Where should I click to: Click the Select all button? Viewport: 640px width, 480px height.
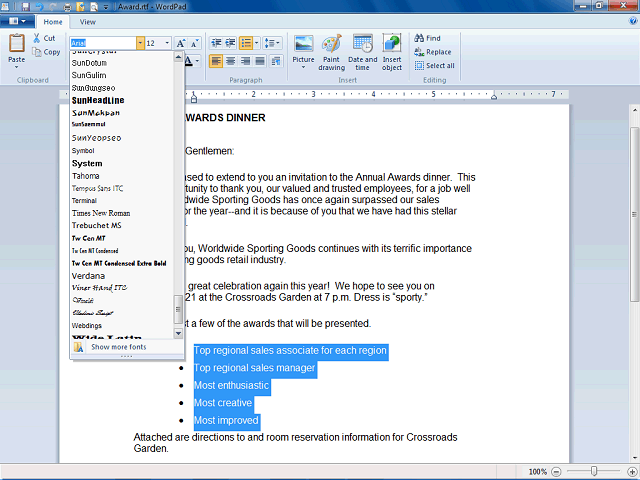coord(434,65)
